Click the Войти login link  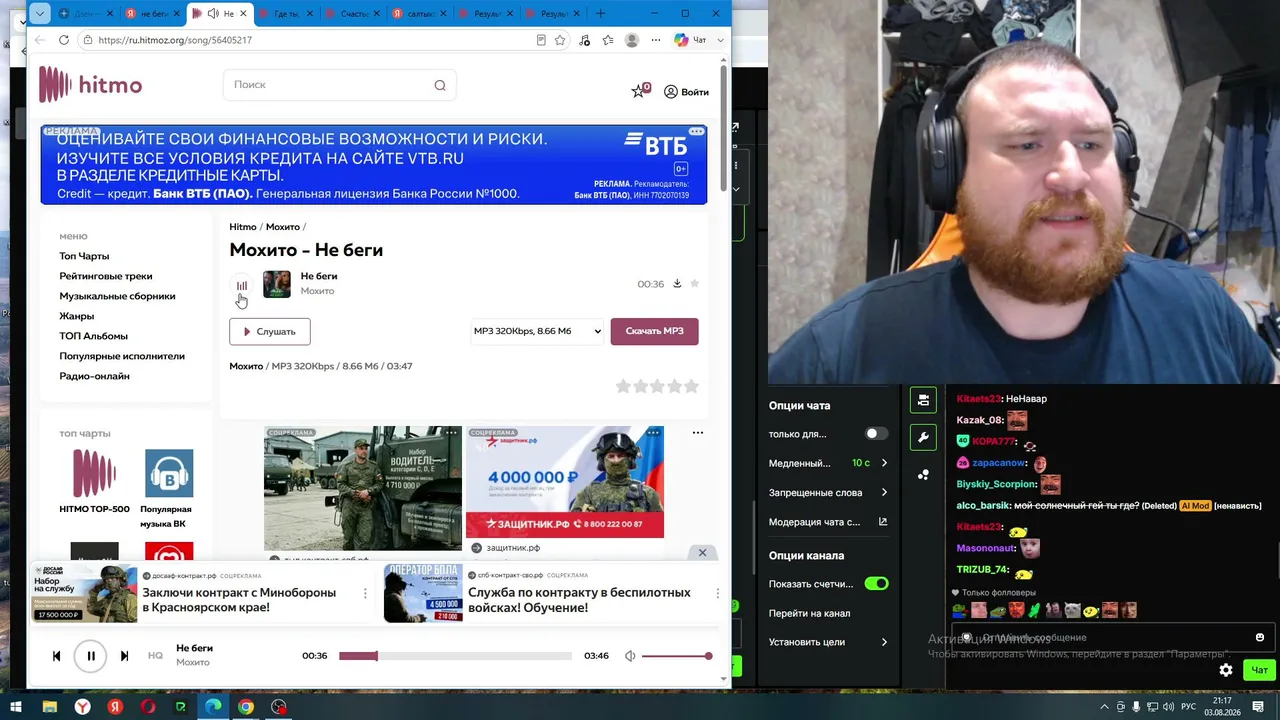(x=686, y=92)
